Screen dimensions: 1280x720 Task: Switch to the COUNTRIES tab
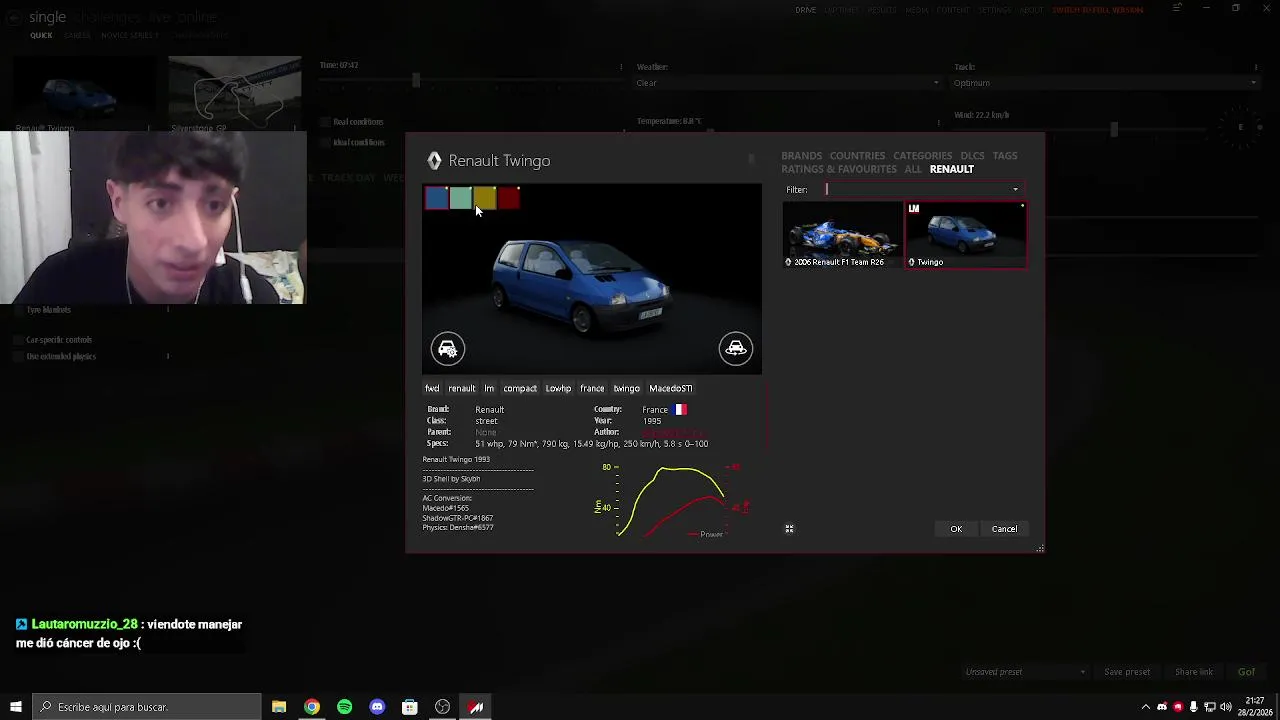[857, 156]
